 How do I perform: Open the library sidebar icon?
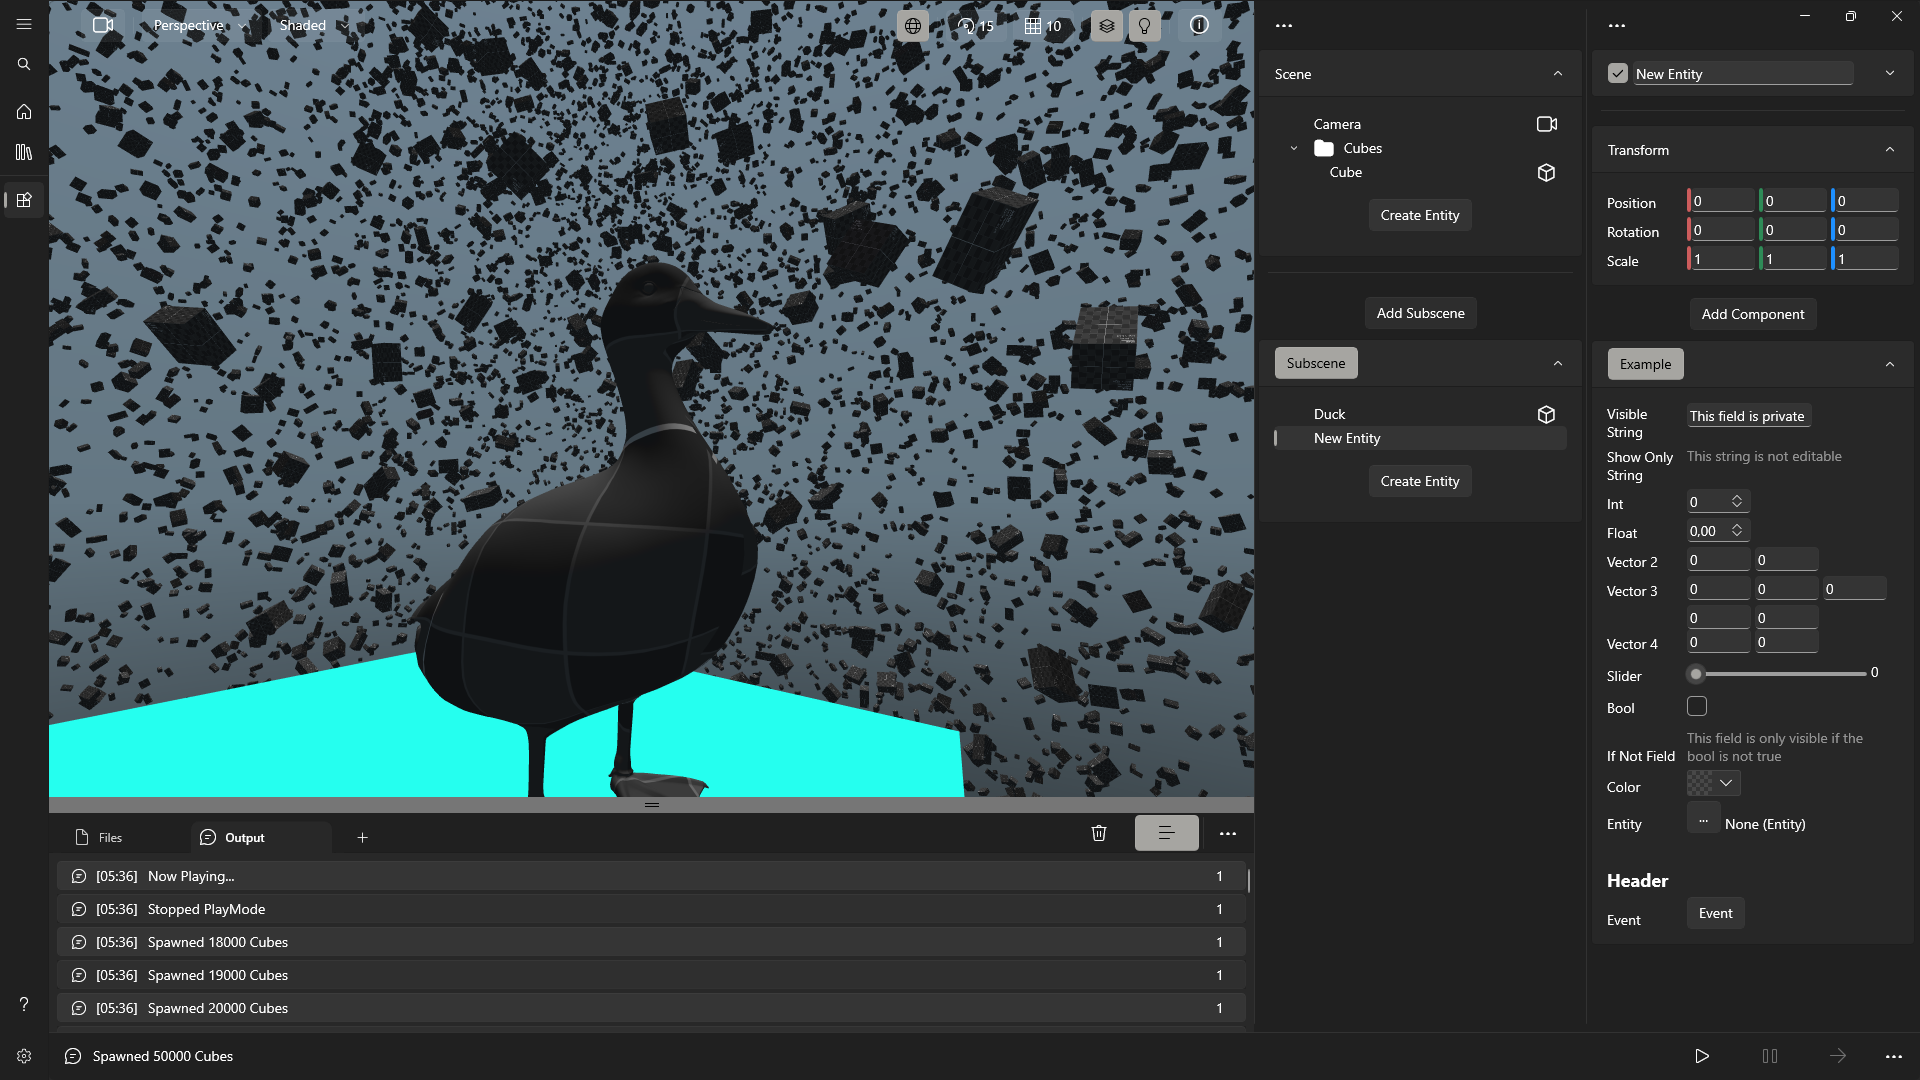[24, 152]
